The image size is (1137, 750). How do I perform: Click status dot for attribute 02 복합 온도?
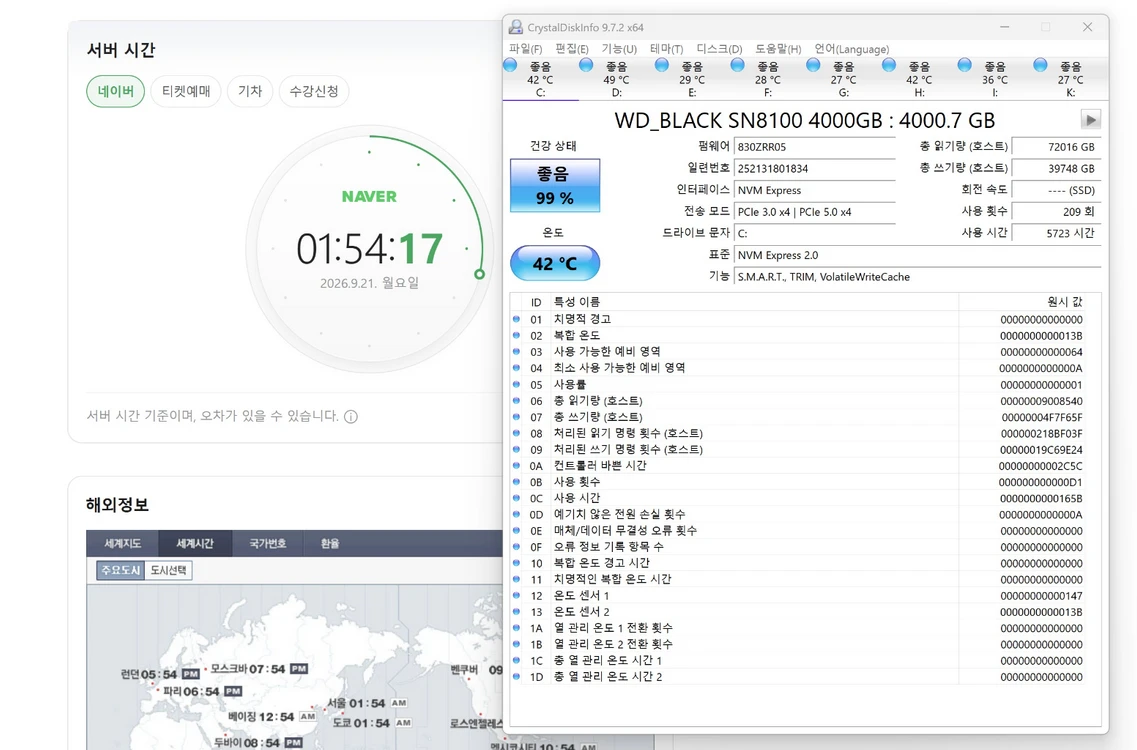(x=516, y=335)
